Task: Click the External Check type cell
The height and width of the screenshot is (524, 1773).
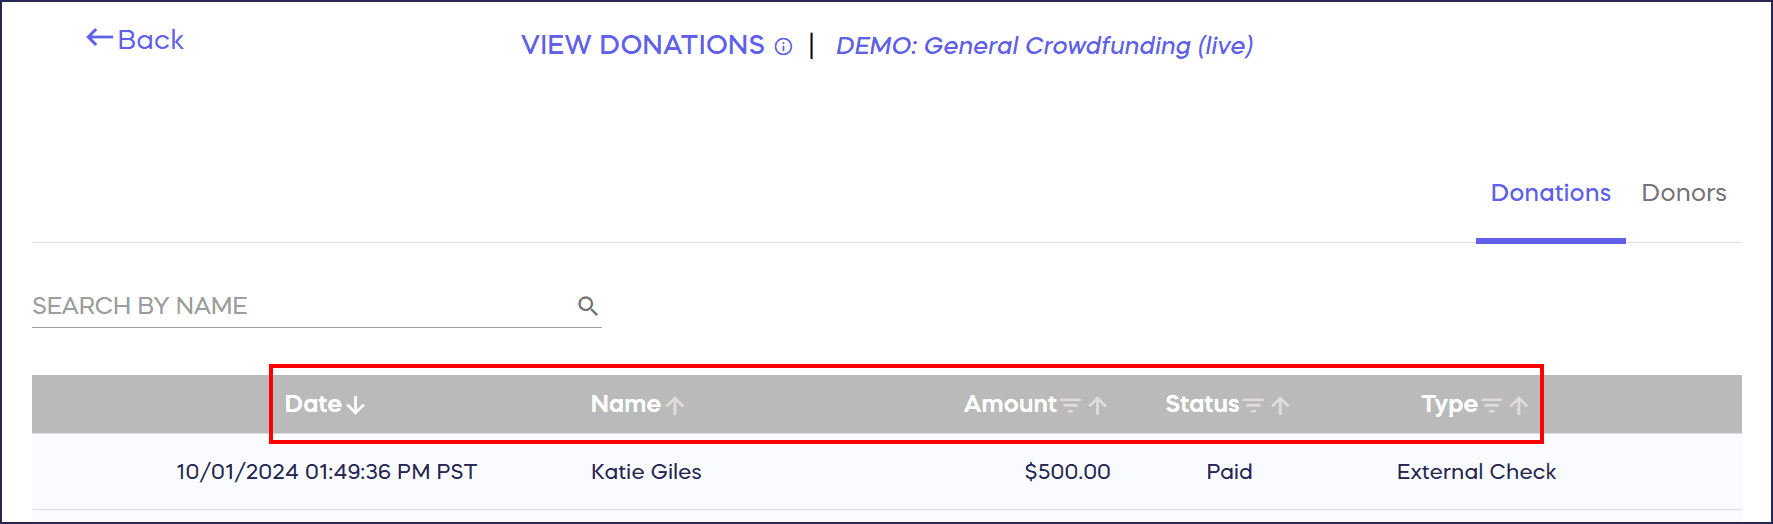Action: click(x=1476, y=472)
